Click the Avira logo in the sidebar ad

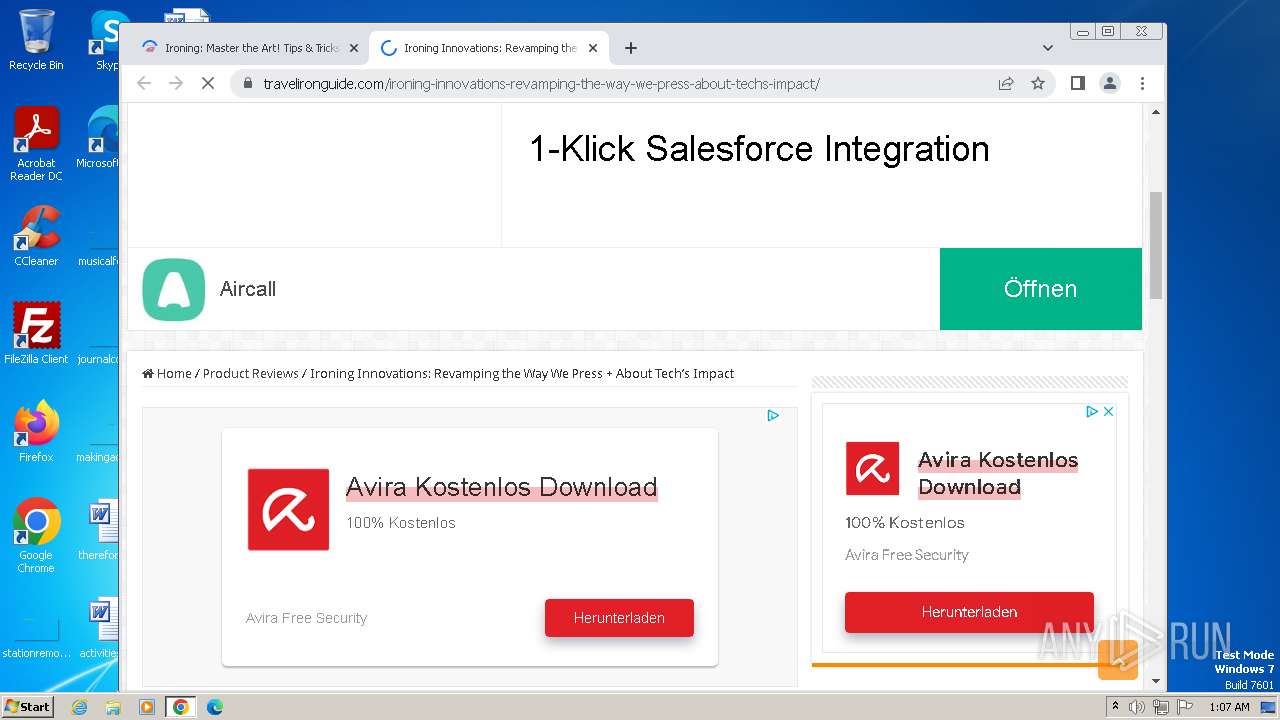click(x=873, y=469)
